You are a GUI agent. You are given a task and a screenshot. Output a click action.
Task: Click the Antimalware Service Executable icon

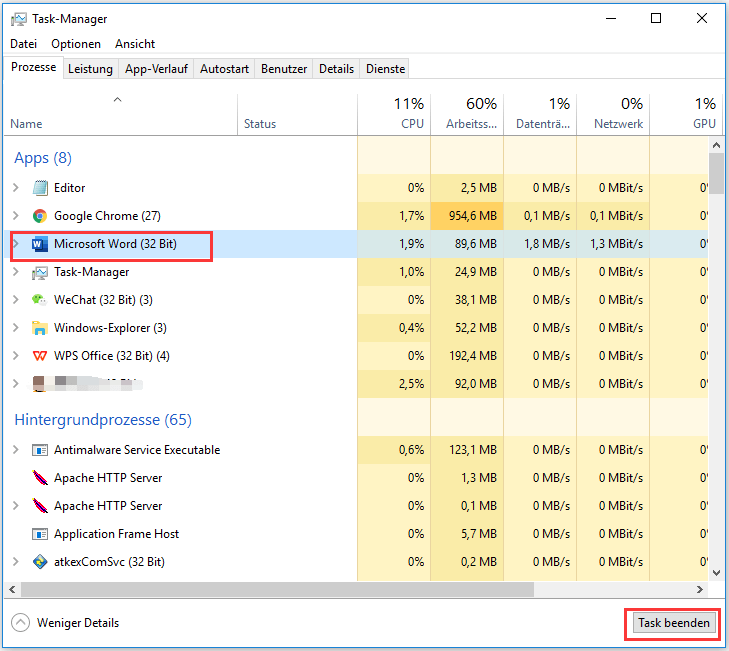pos(40,450)
